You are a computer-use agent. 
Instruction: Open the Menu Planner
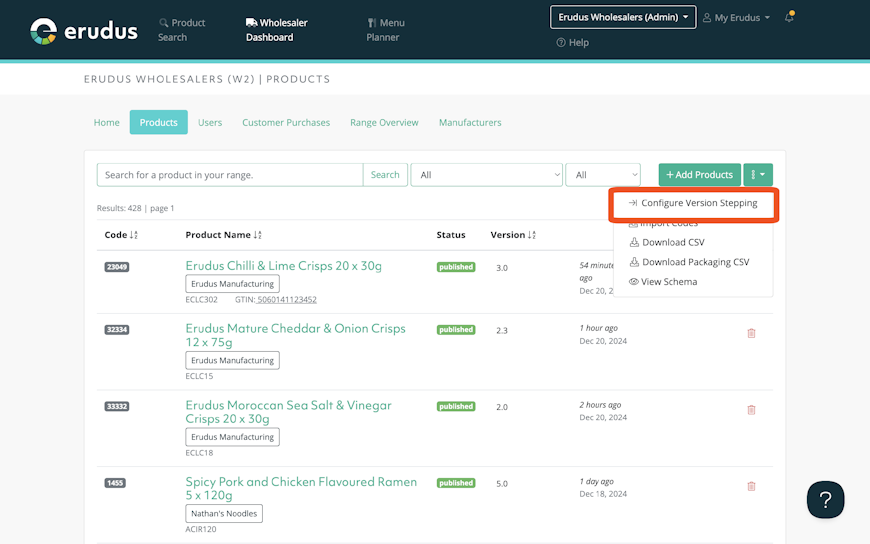click(385, 30)
